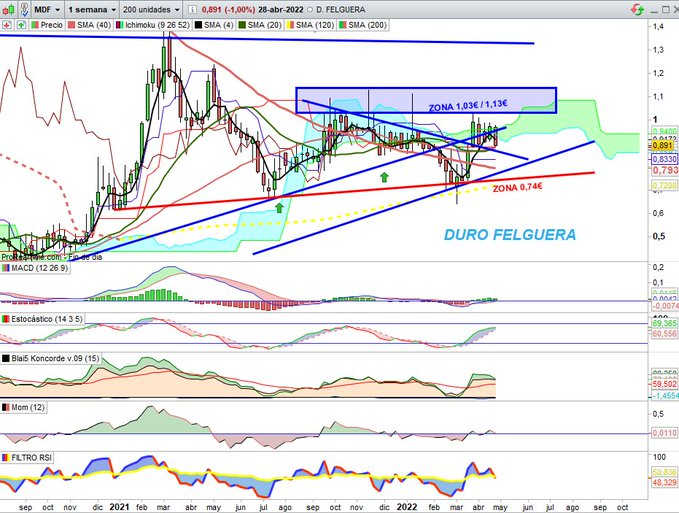
Task: Open Blai5 Koncorde v.09 (15) label
Action: coord(55,358)
